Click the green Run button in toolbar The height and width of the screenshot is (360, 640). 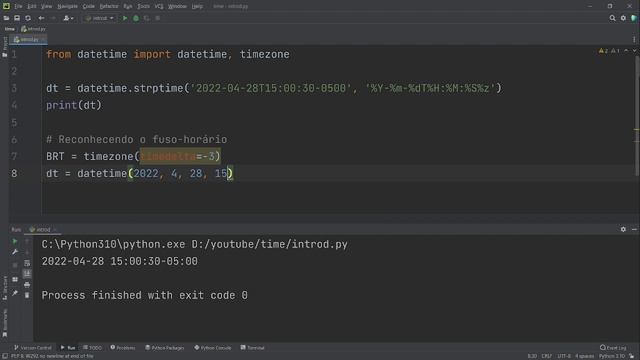125,18
